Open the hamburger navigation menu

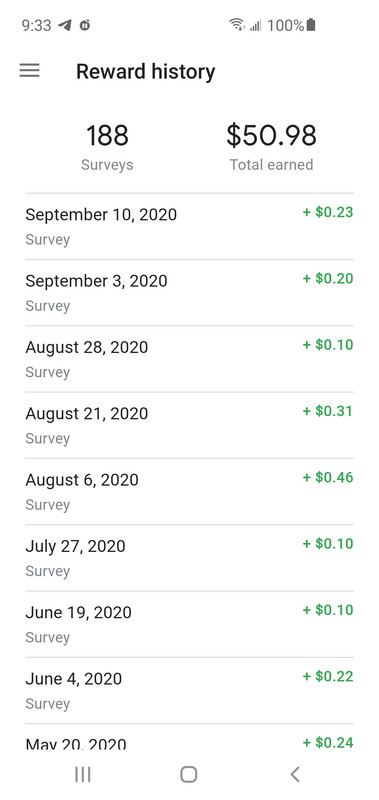(x=30, y=70)
